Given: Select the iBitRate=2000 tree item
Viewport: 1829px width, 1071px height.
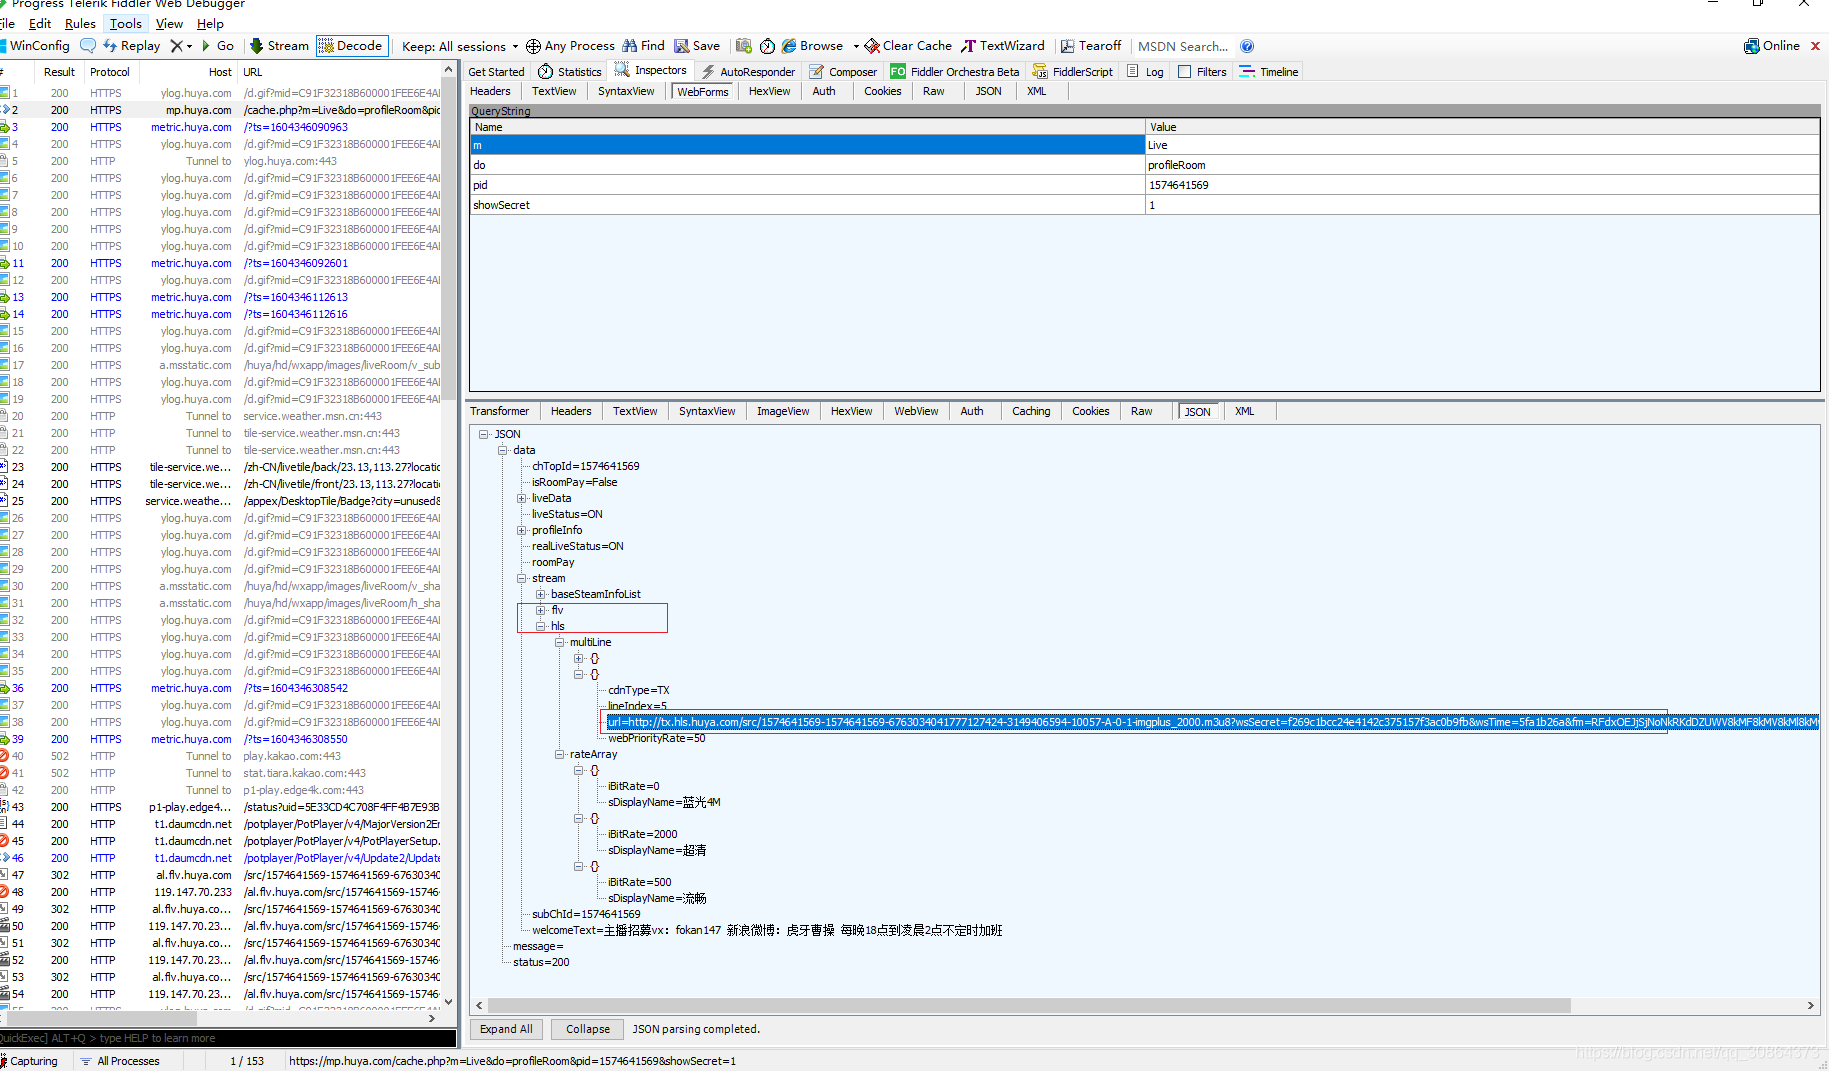Looking at the screenshot, I should (642, 834).
